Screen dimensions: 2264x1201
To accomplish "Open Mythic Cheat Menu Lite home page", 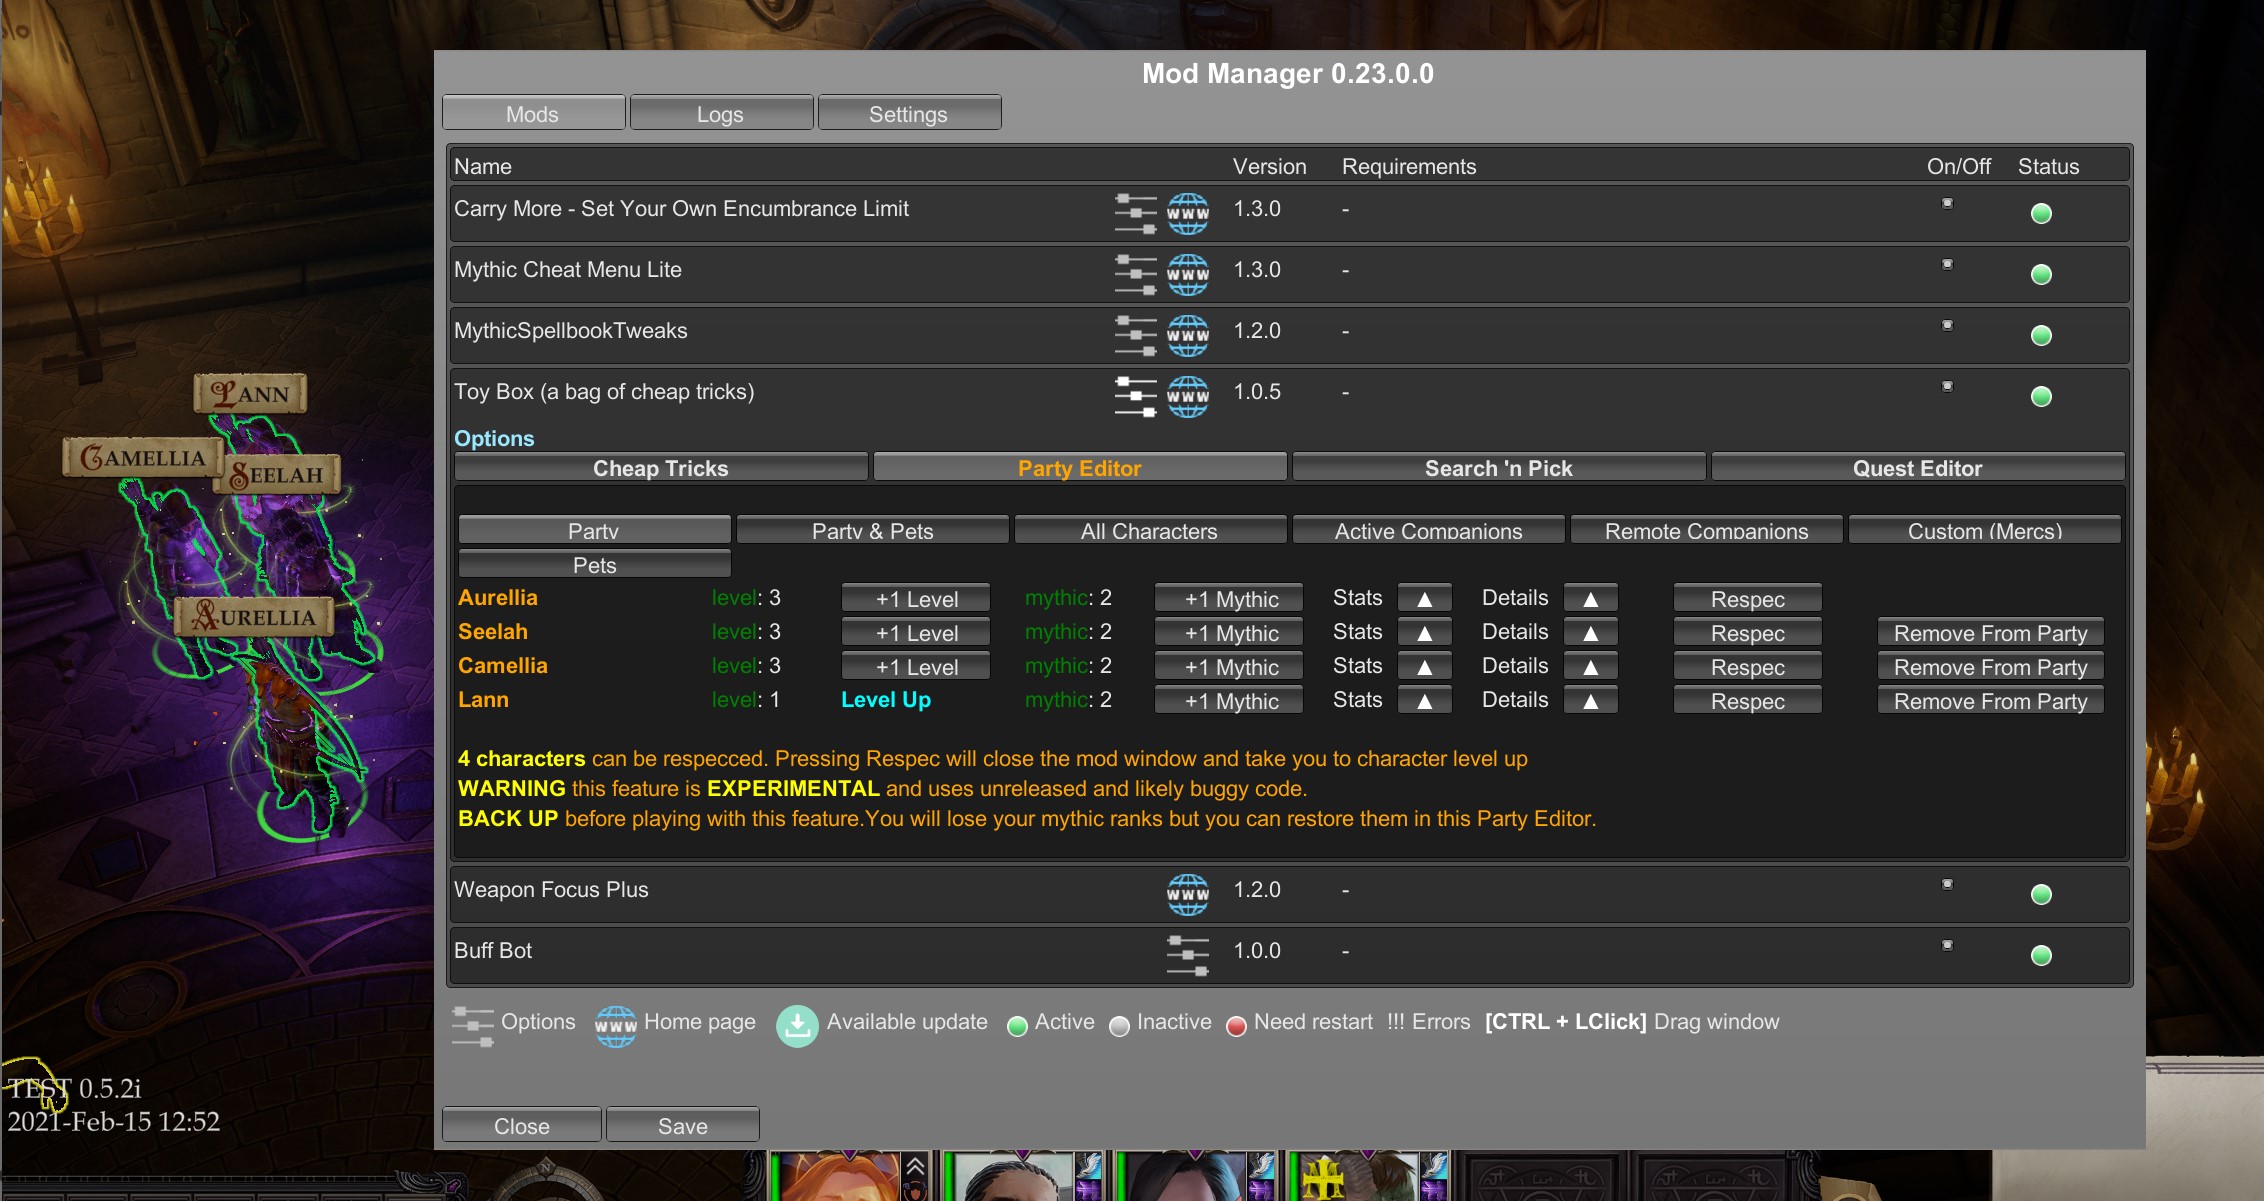I will click(x=1188, y=274).
